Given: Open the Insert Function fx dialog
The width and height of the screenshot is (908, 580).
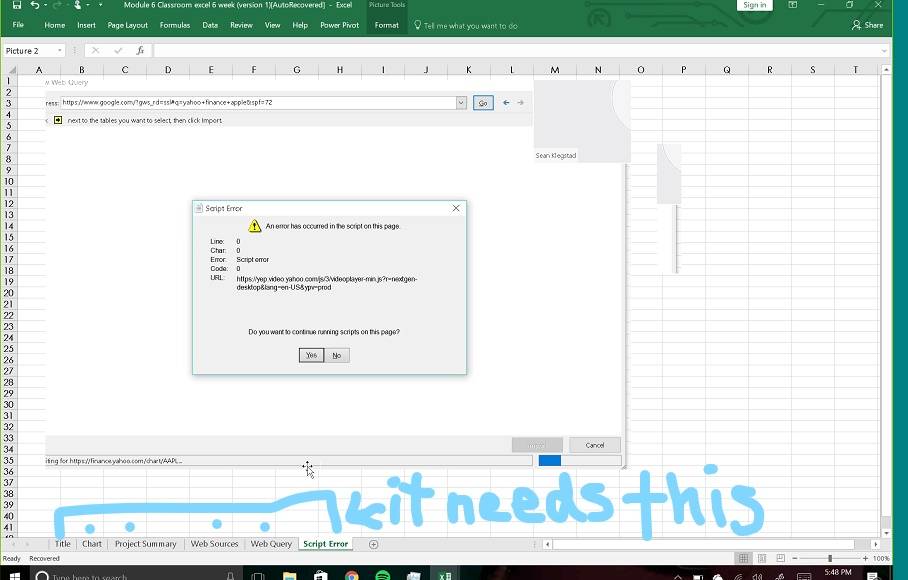Looking at the screenshot, I should click(x=140, y=51).
